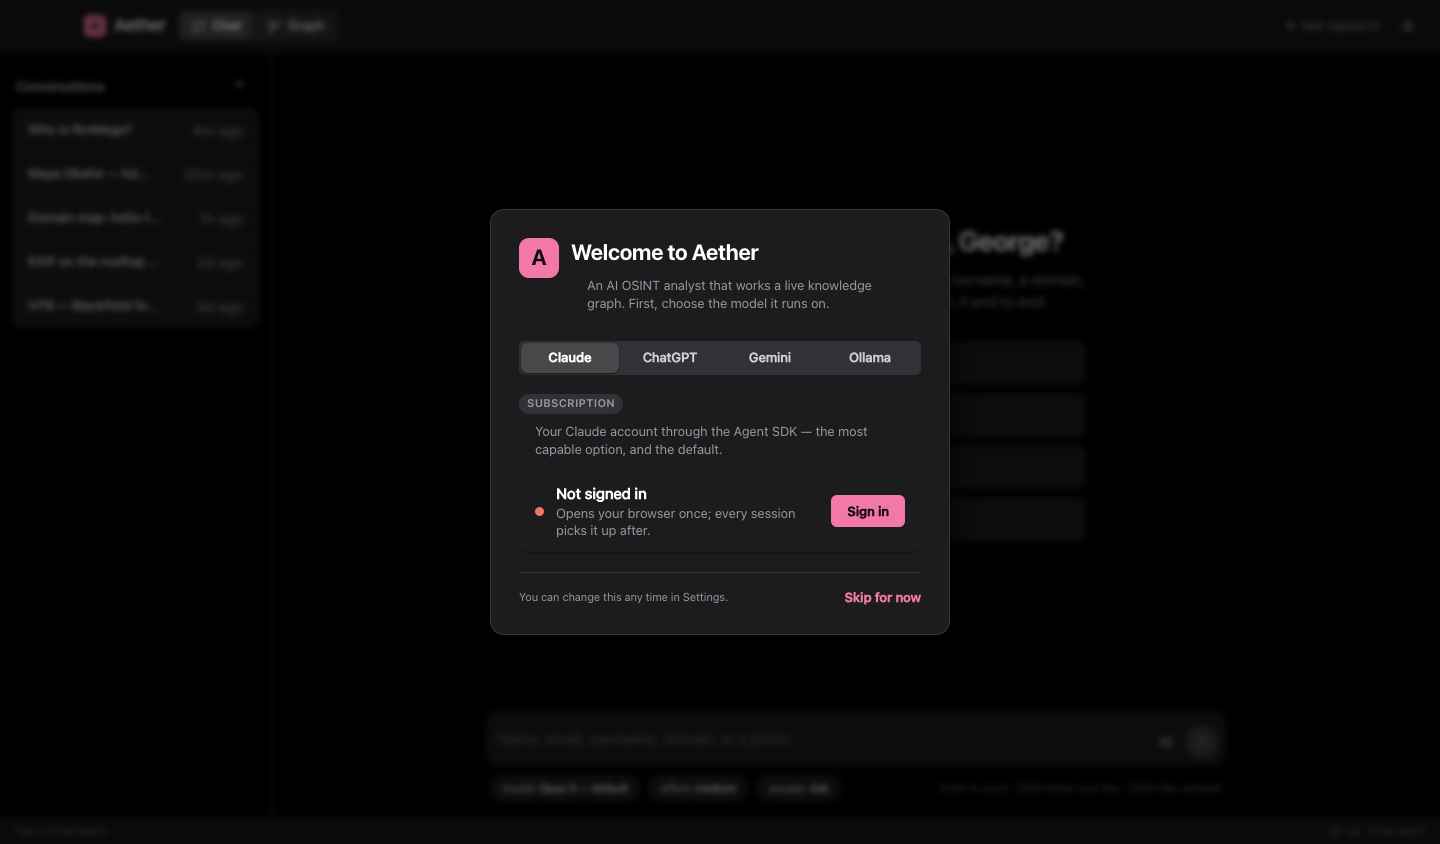Click 'Opens your browser once' description text

pyautogui.click(x=676, y=522)
